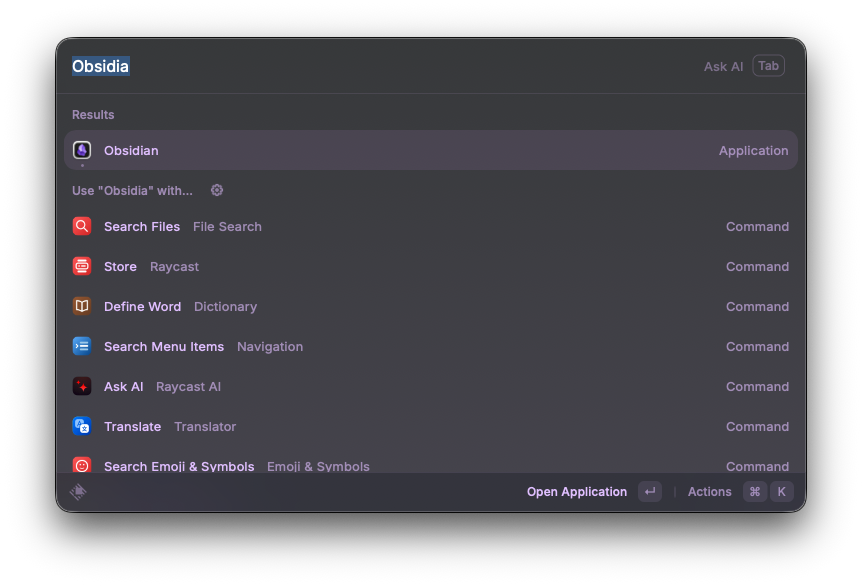Click the Translate icon
This screenshot has width=862, height=586.
point(82,427)
